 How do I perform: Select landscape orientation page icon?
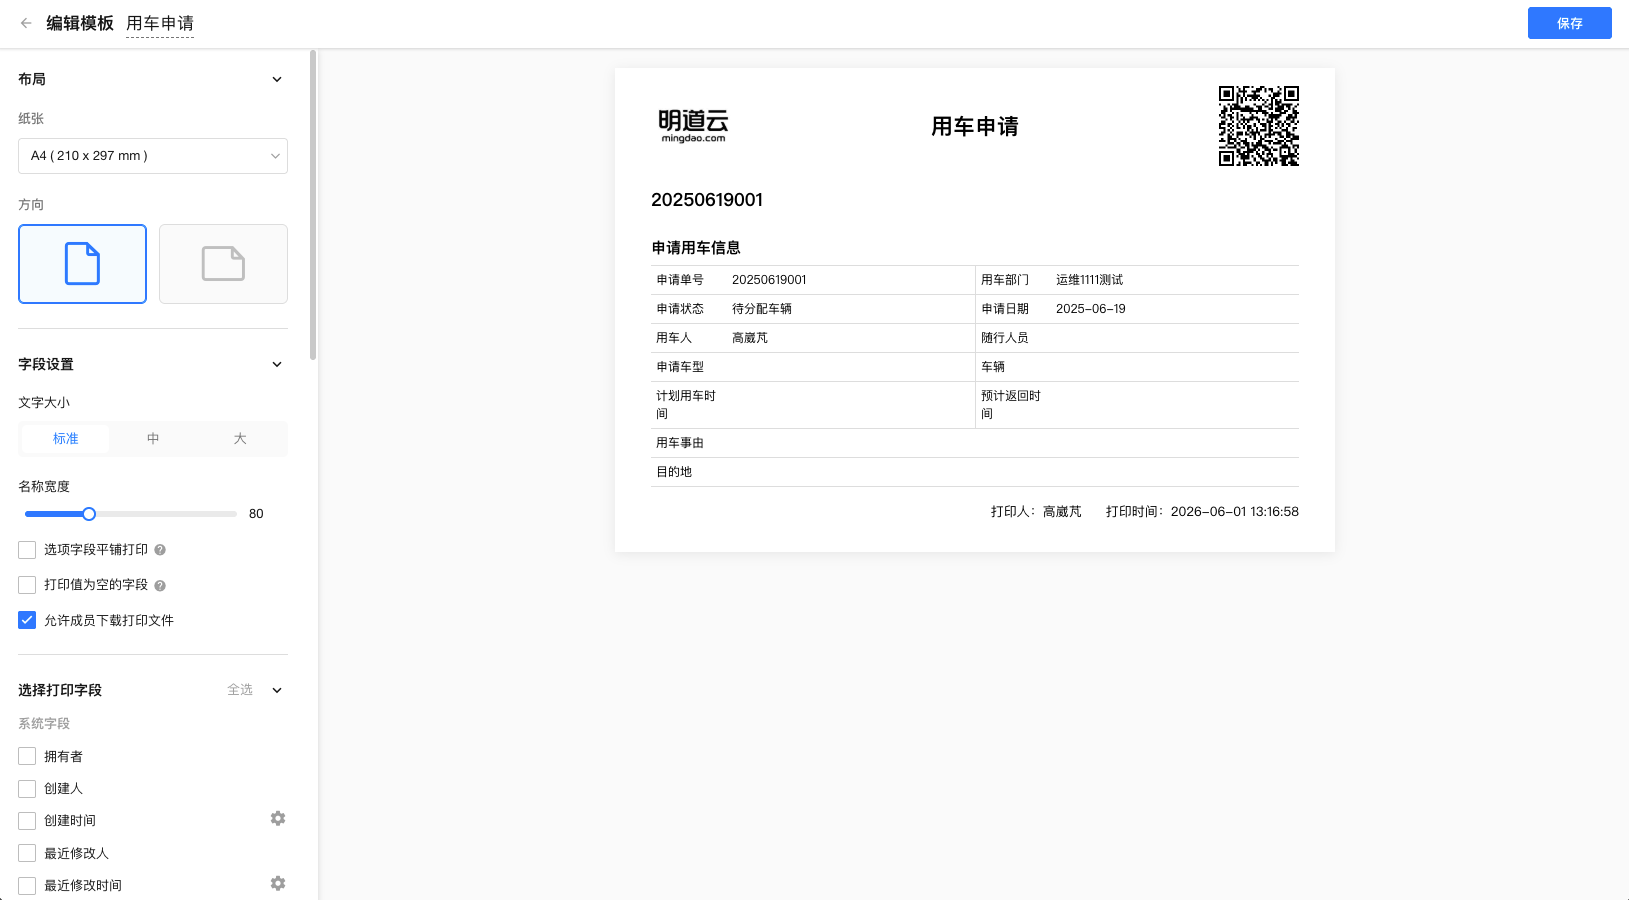223,264
